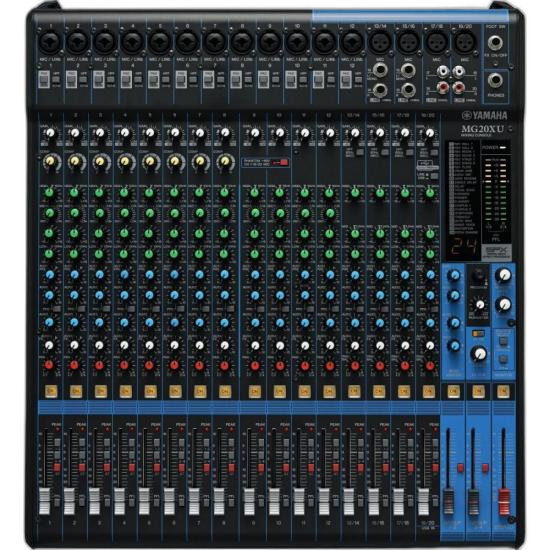550x550 pixels.
Task: Click the channel 1 MIC/LINE combo input jack
Action: 50,42
